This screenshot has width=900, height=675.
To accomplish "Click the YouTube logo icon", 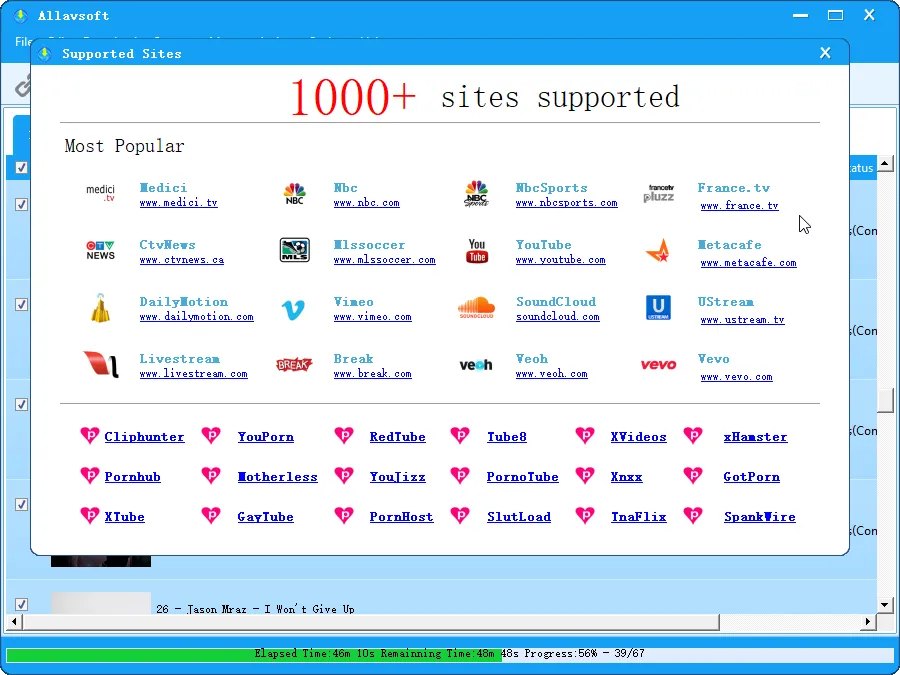I will (x=476, y=251).
